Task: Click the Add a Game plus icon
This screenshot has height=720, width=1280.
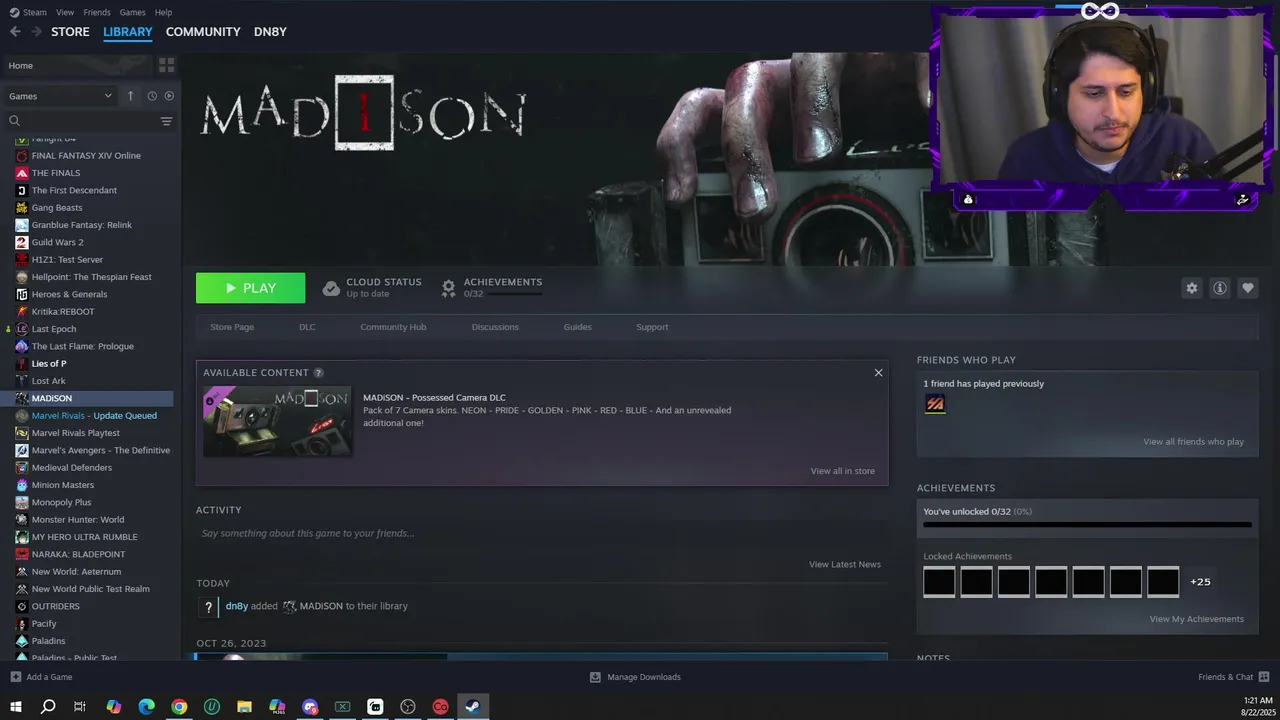Action: (x=15, y=677)
